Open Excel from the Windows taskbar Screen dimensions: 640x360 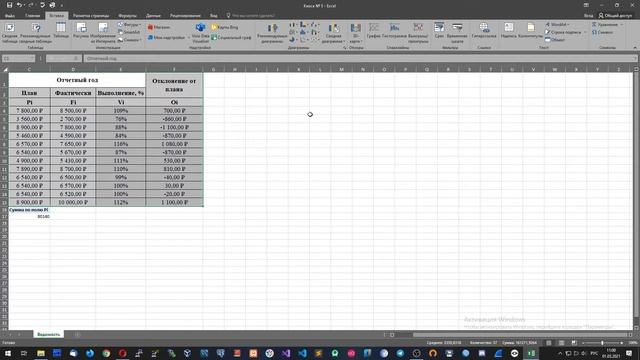pos(531,353)
